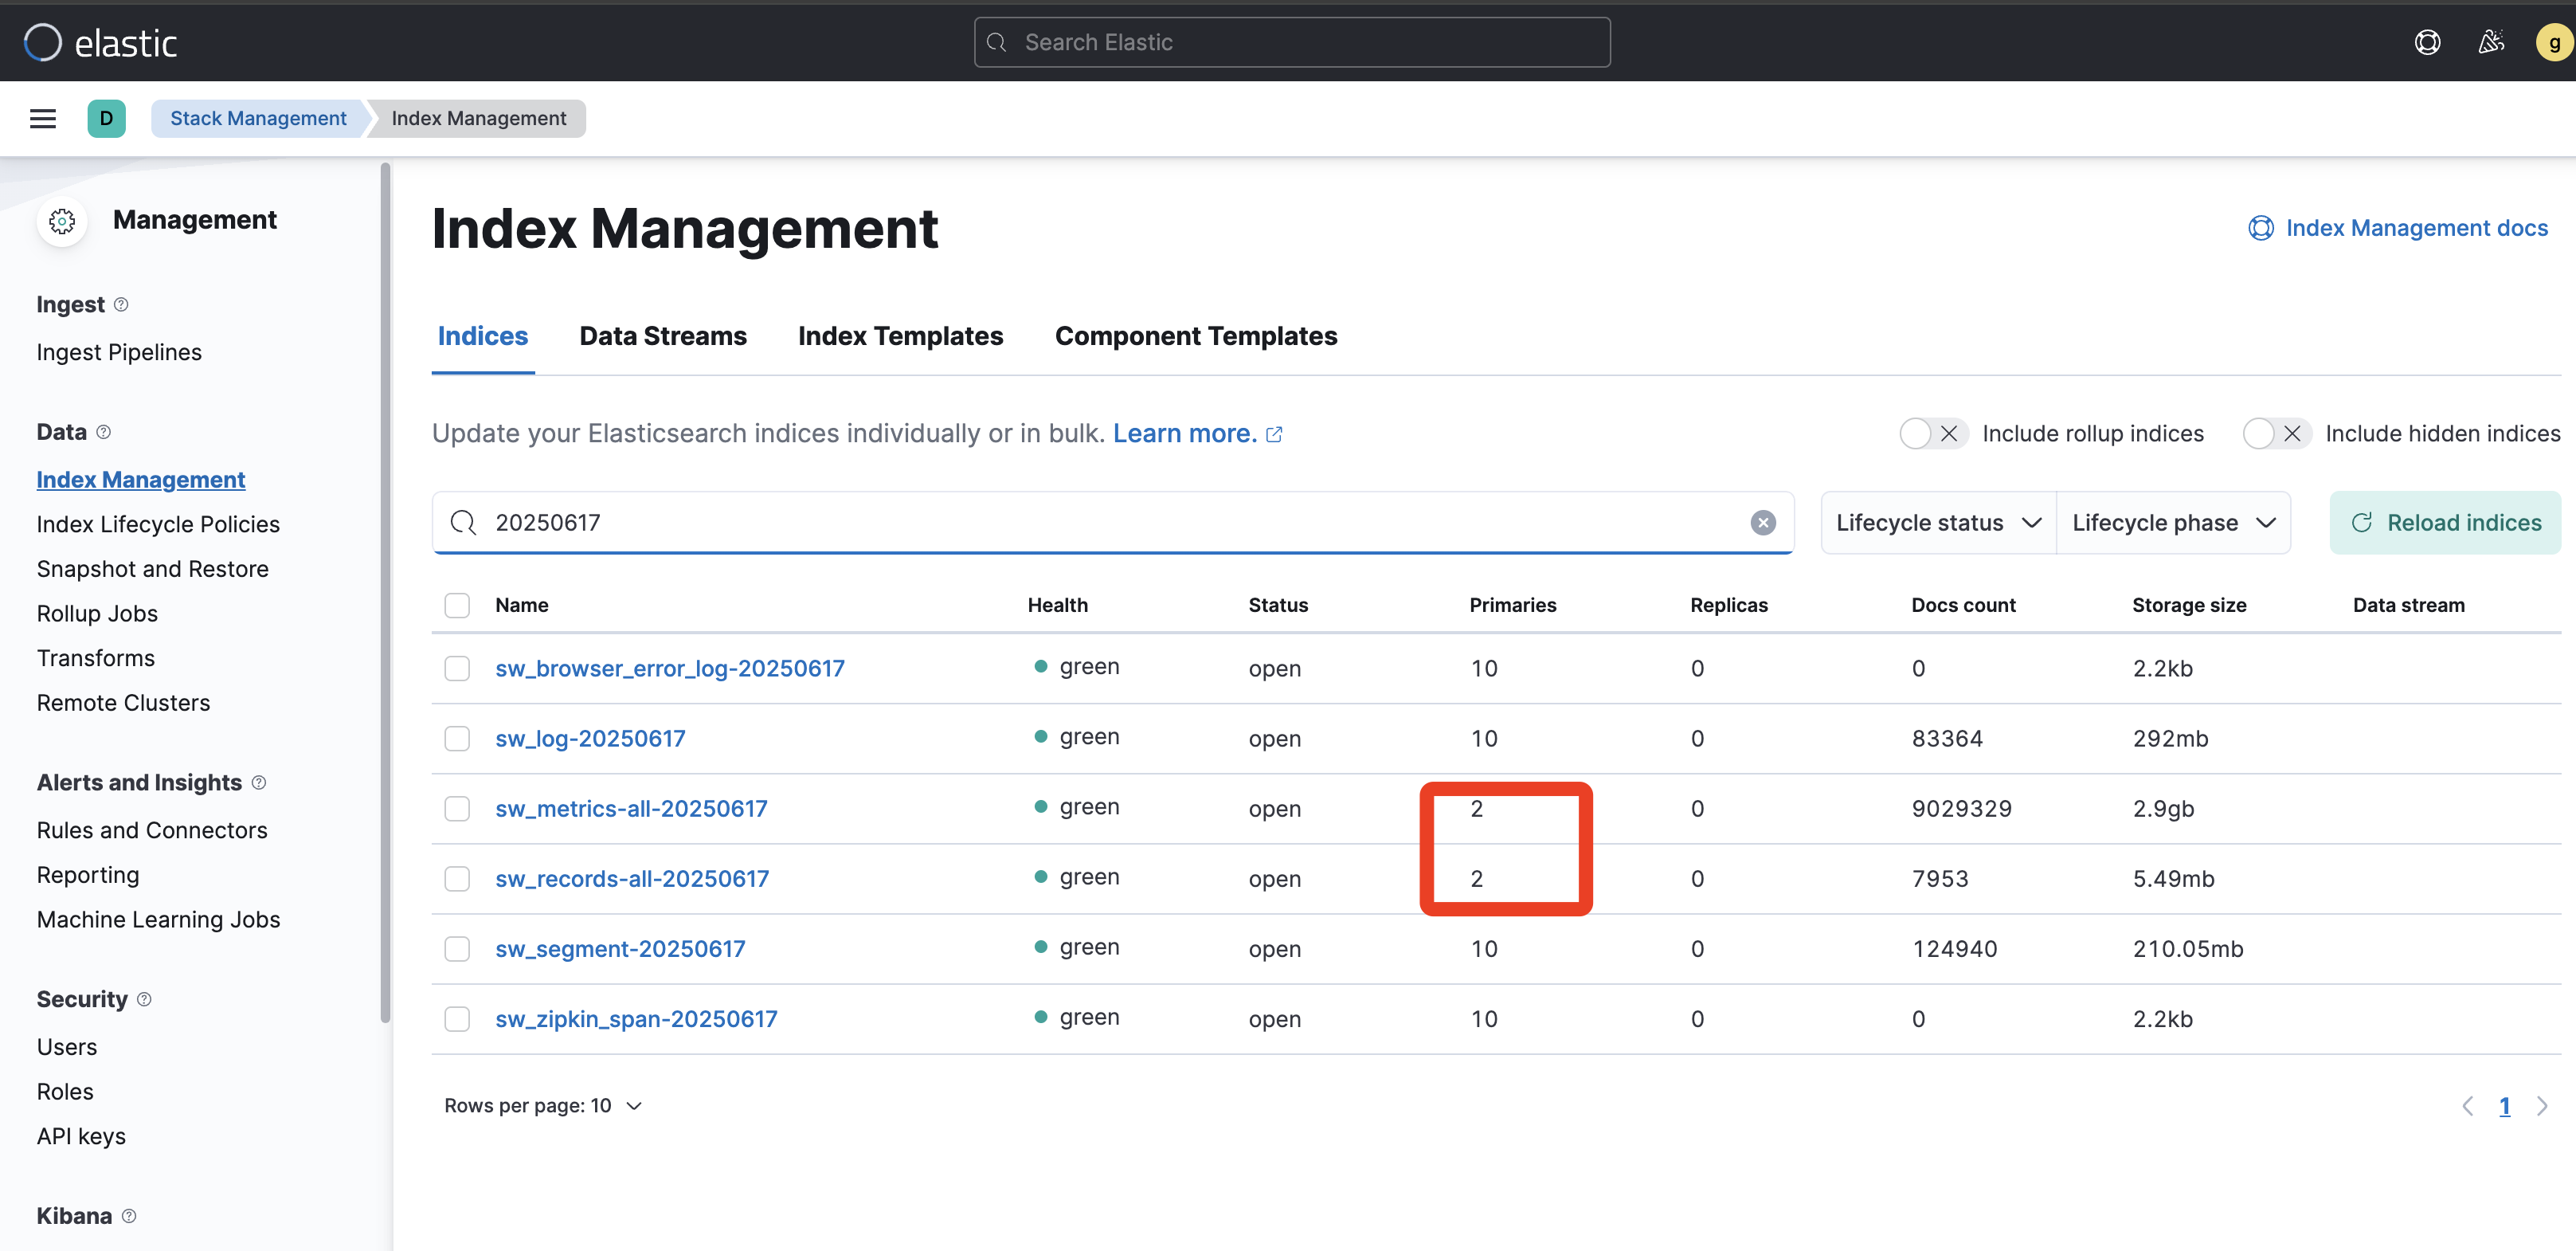Click the Kibana help question icon

point(129,1215)
